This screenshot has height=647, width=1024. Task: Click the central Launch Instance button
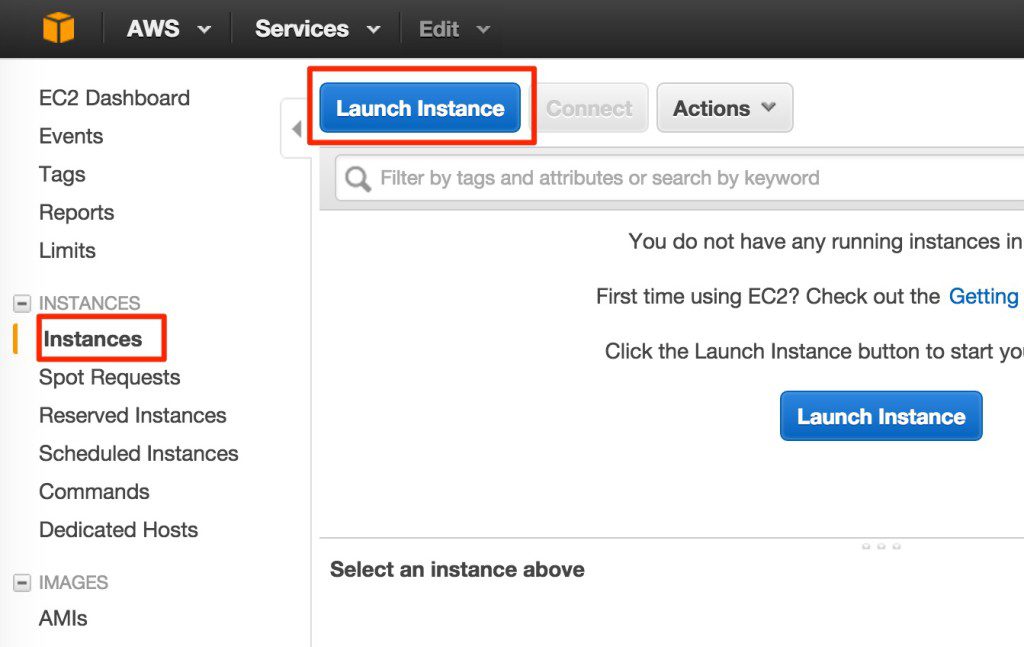tap(880, 416)
